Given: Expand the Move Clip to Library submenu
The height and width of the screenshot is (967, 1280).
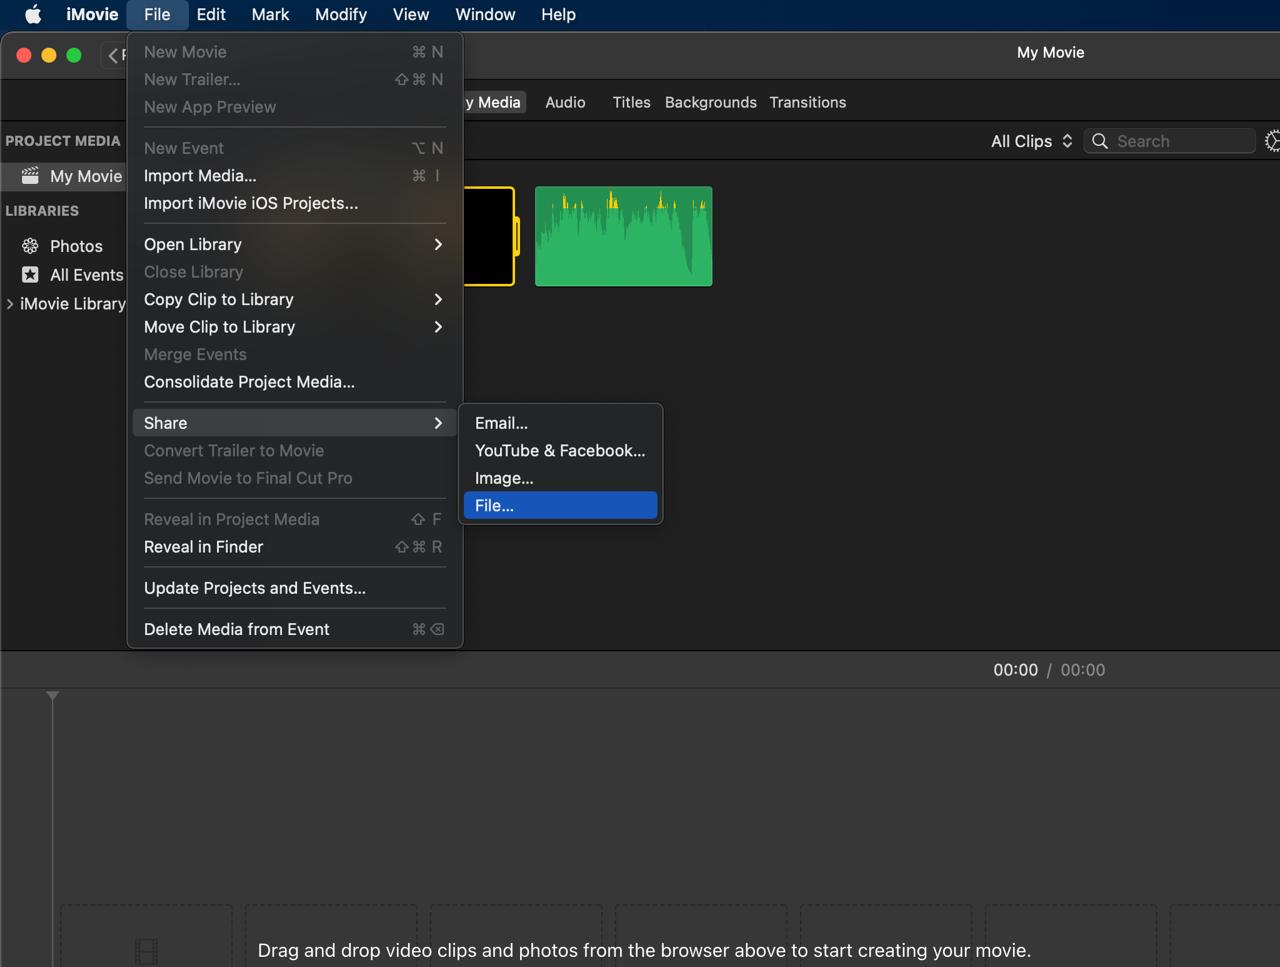Looking at the screenshot, I should [x=294, y=327].
